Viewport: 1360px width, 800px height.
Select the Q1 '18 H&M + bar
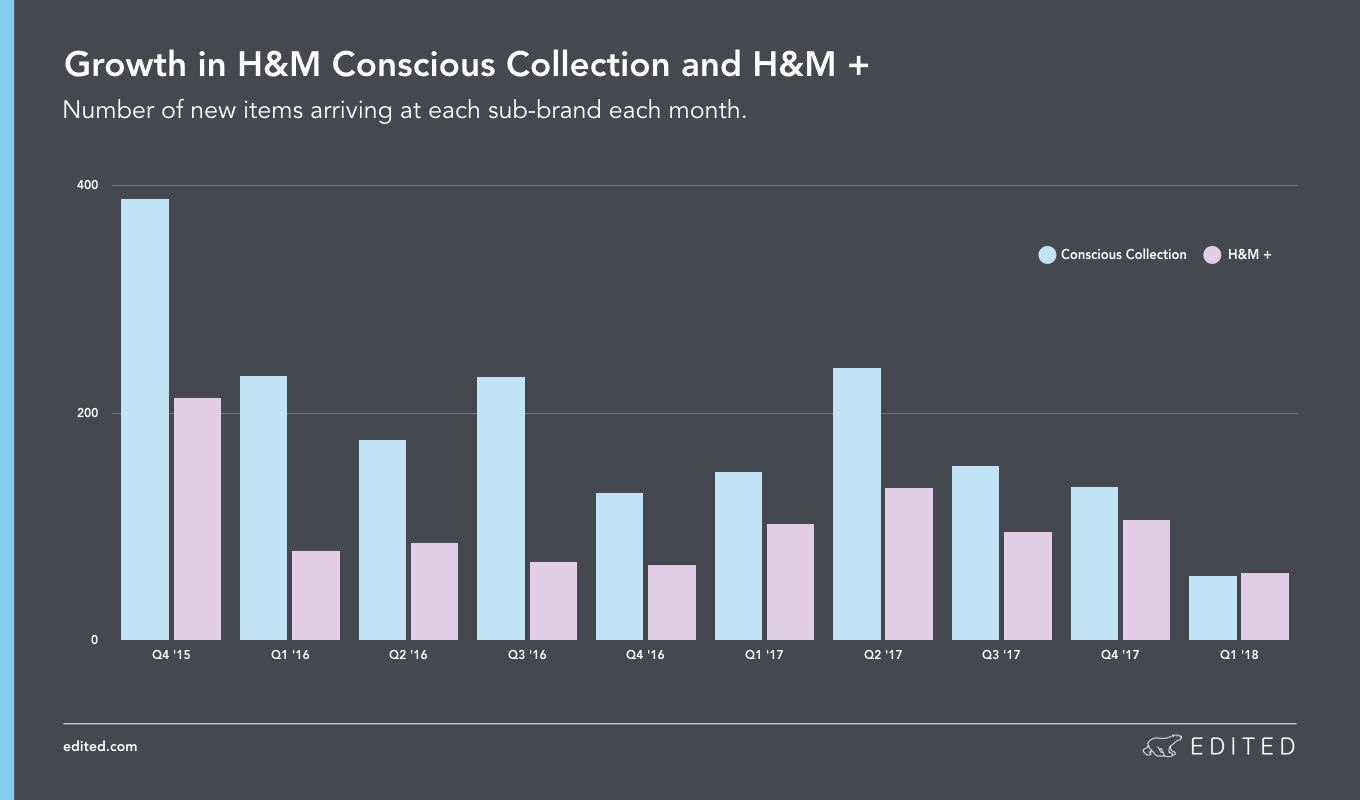point(1265,607)
